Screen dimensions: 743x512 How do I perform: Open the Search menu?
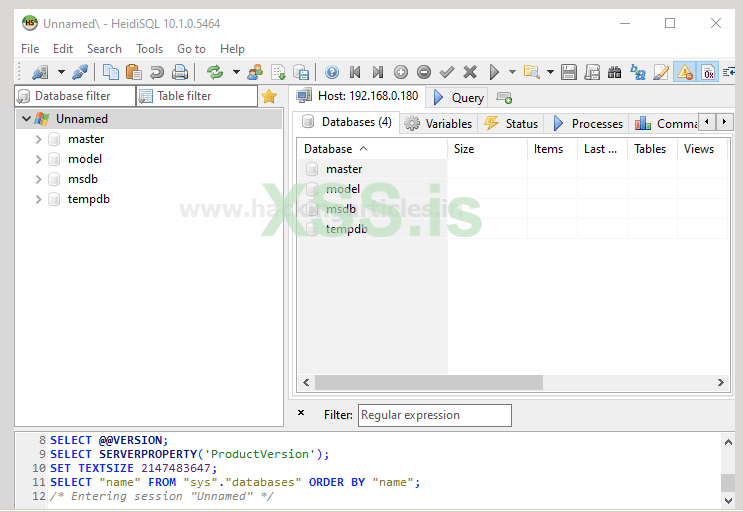tap(104, 49)
